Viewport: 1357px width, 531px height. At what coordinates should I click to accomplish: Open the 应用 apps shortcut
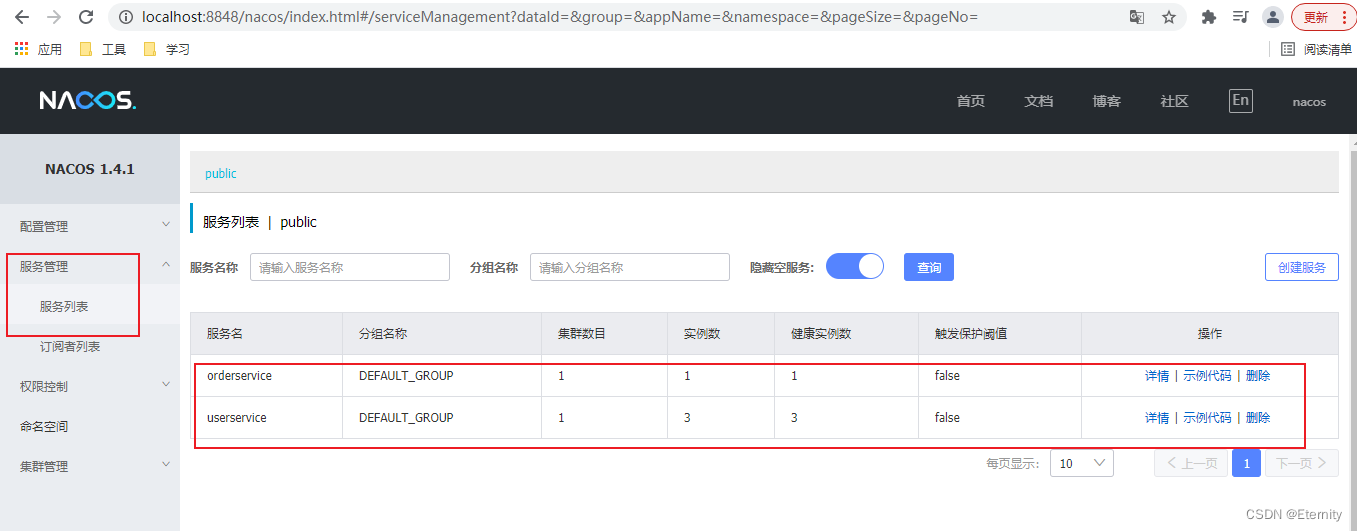click(38, 49)
